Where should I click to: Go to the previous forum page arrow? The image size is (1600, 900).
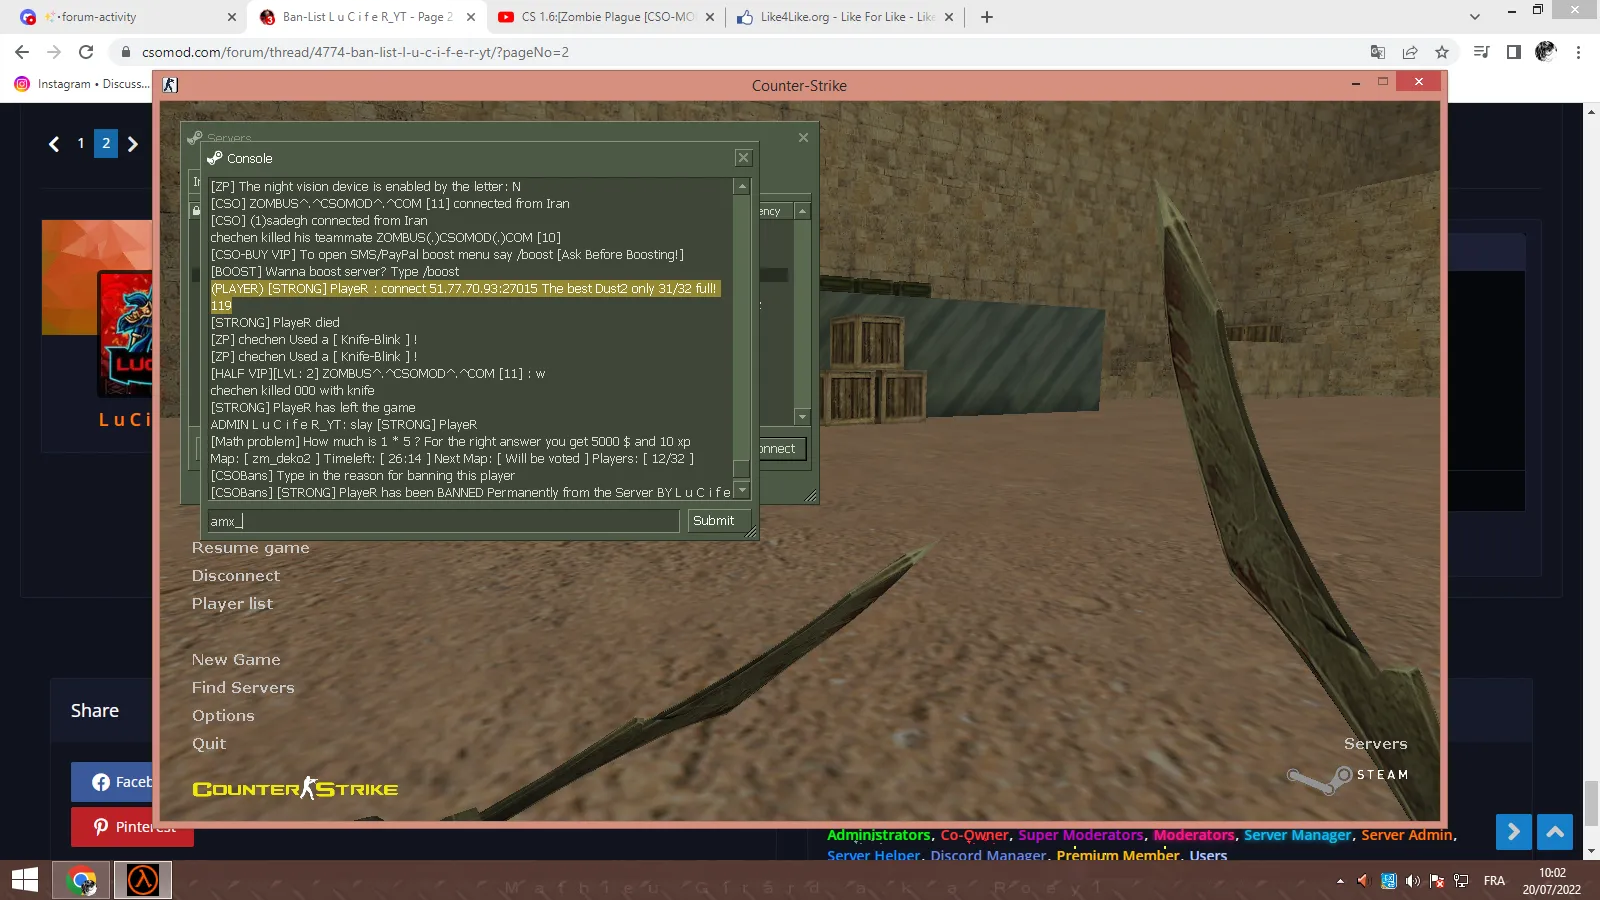point(54,144)
